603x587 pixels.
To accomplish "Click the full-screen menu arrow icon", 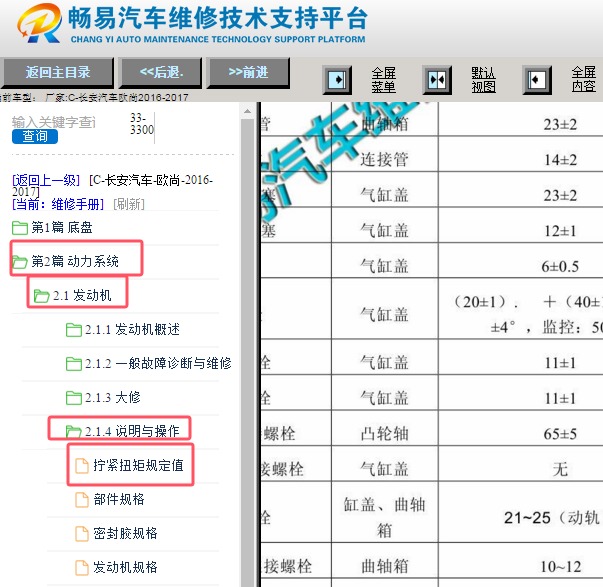I will click(337, 80).
